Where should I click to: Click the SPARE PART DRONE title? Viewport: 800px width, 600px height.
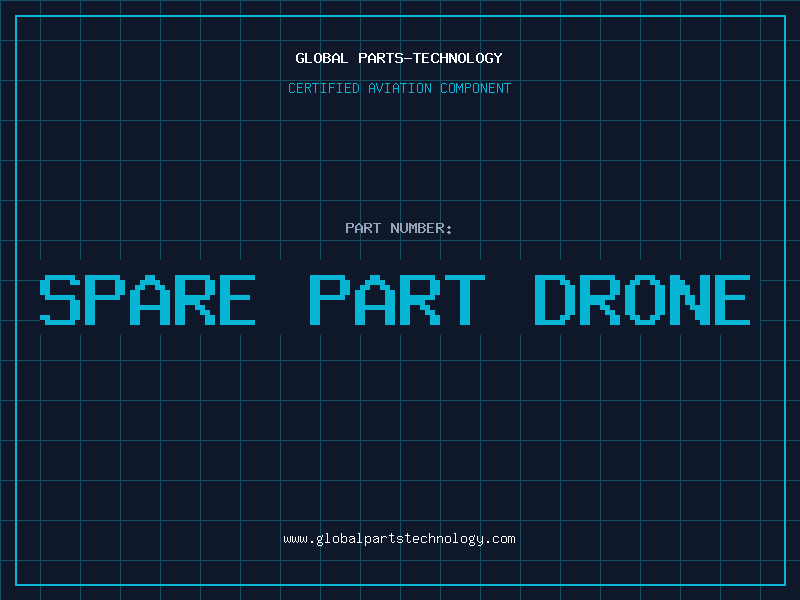[395, 299]
